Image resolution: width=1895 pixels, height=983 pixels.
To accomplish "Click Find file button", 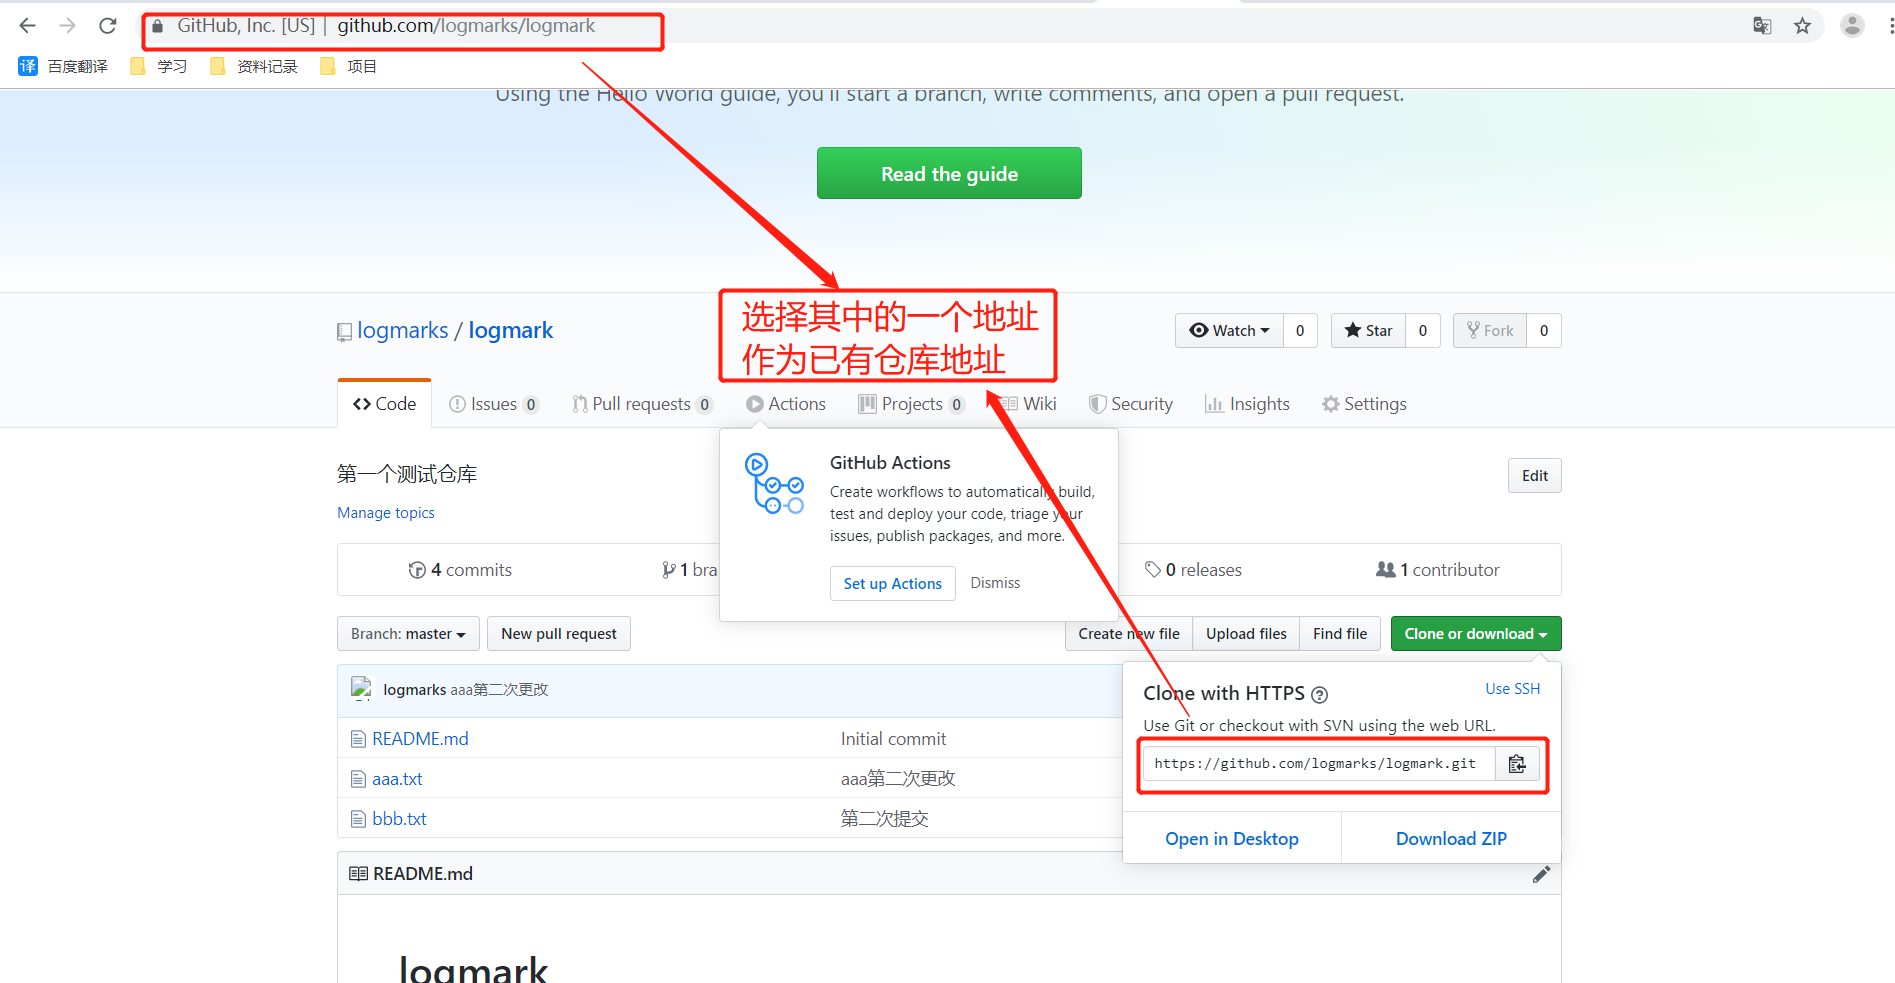I will (1340, 634).
